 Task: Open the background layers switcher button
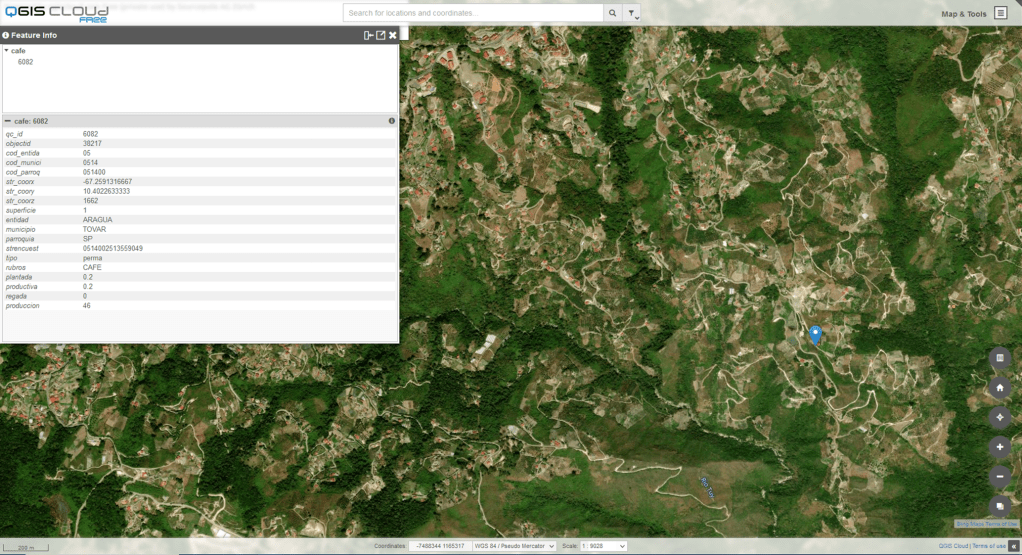coord(999,506)
